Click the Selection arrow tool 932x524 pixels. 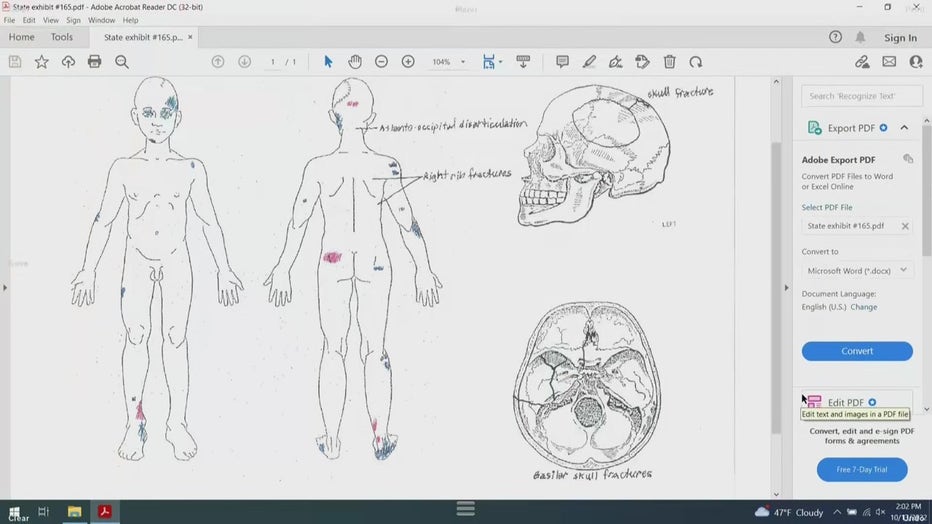click(x=328, y=62)
